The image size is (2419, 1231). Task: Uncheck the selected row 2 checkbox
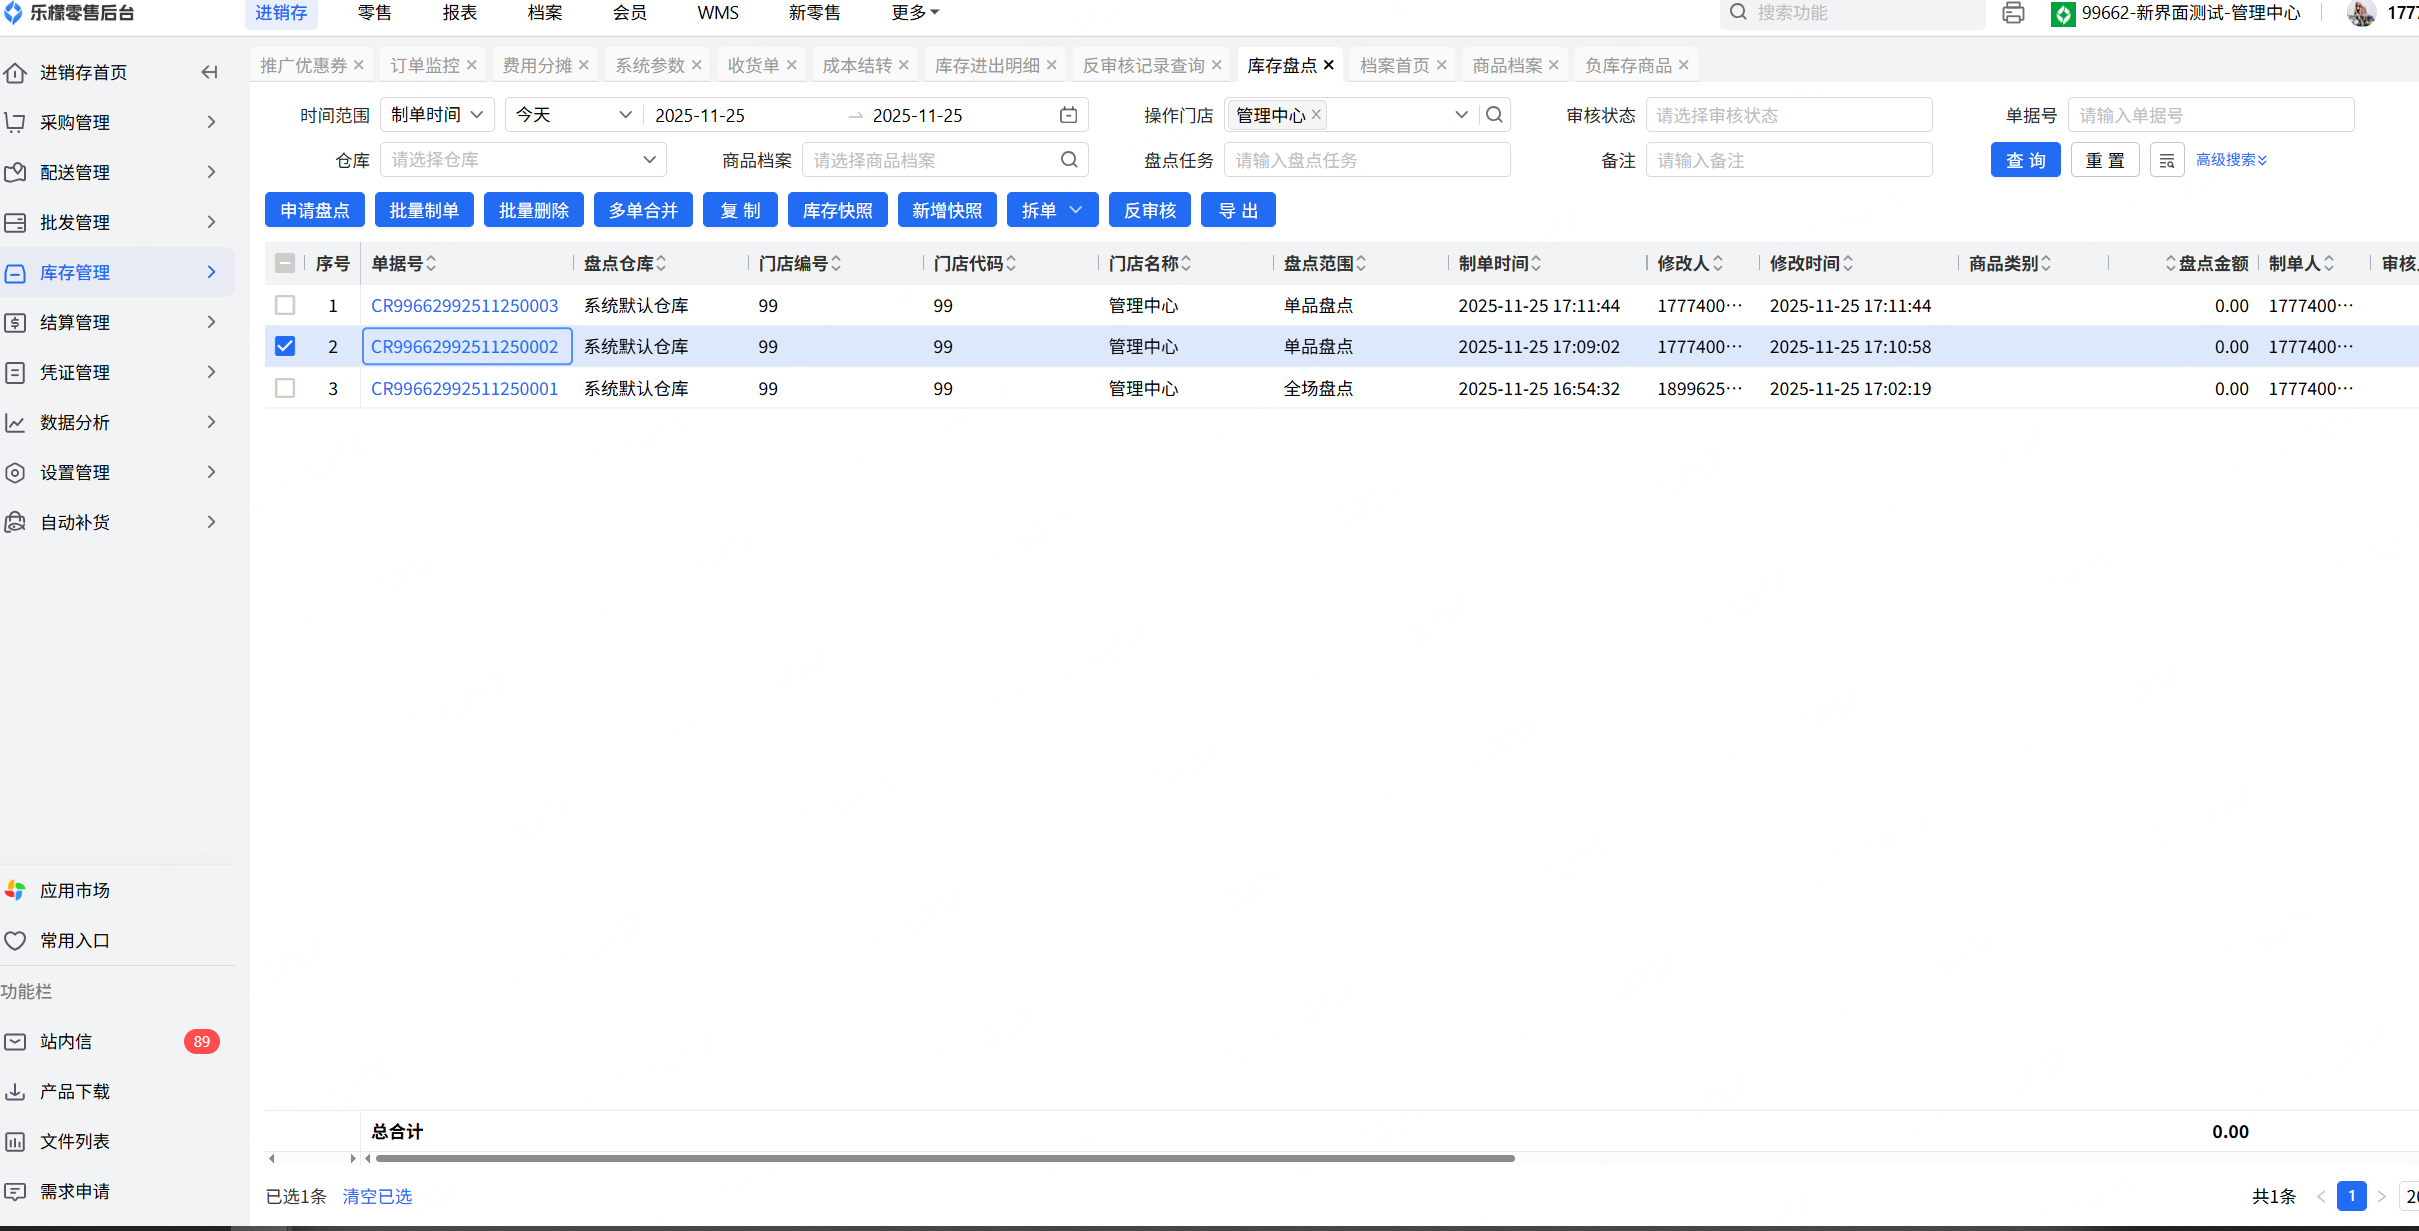point(285,346)
